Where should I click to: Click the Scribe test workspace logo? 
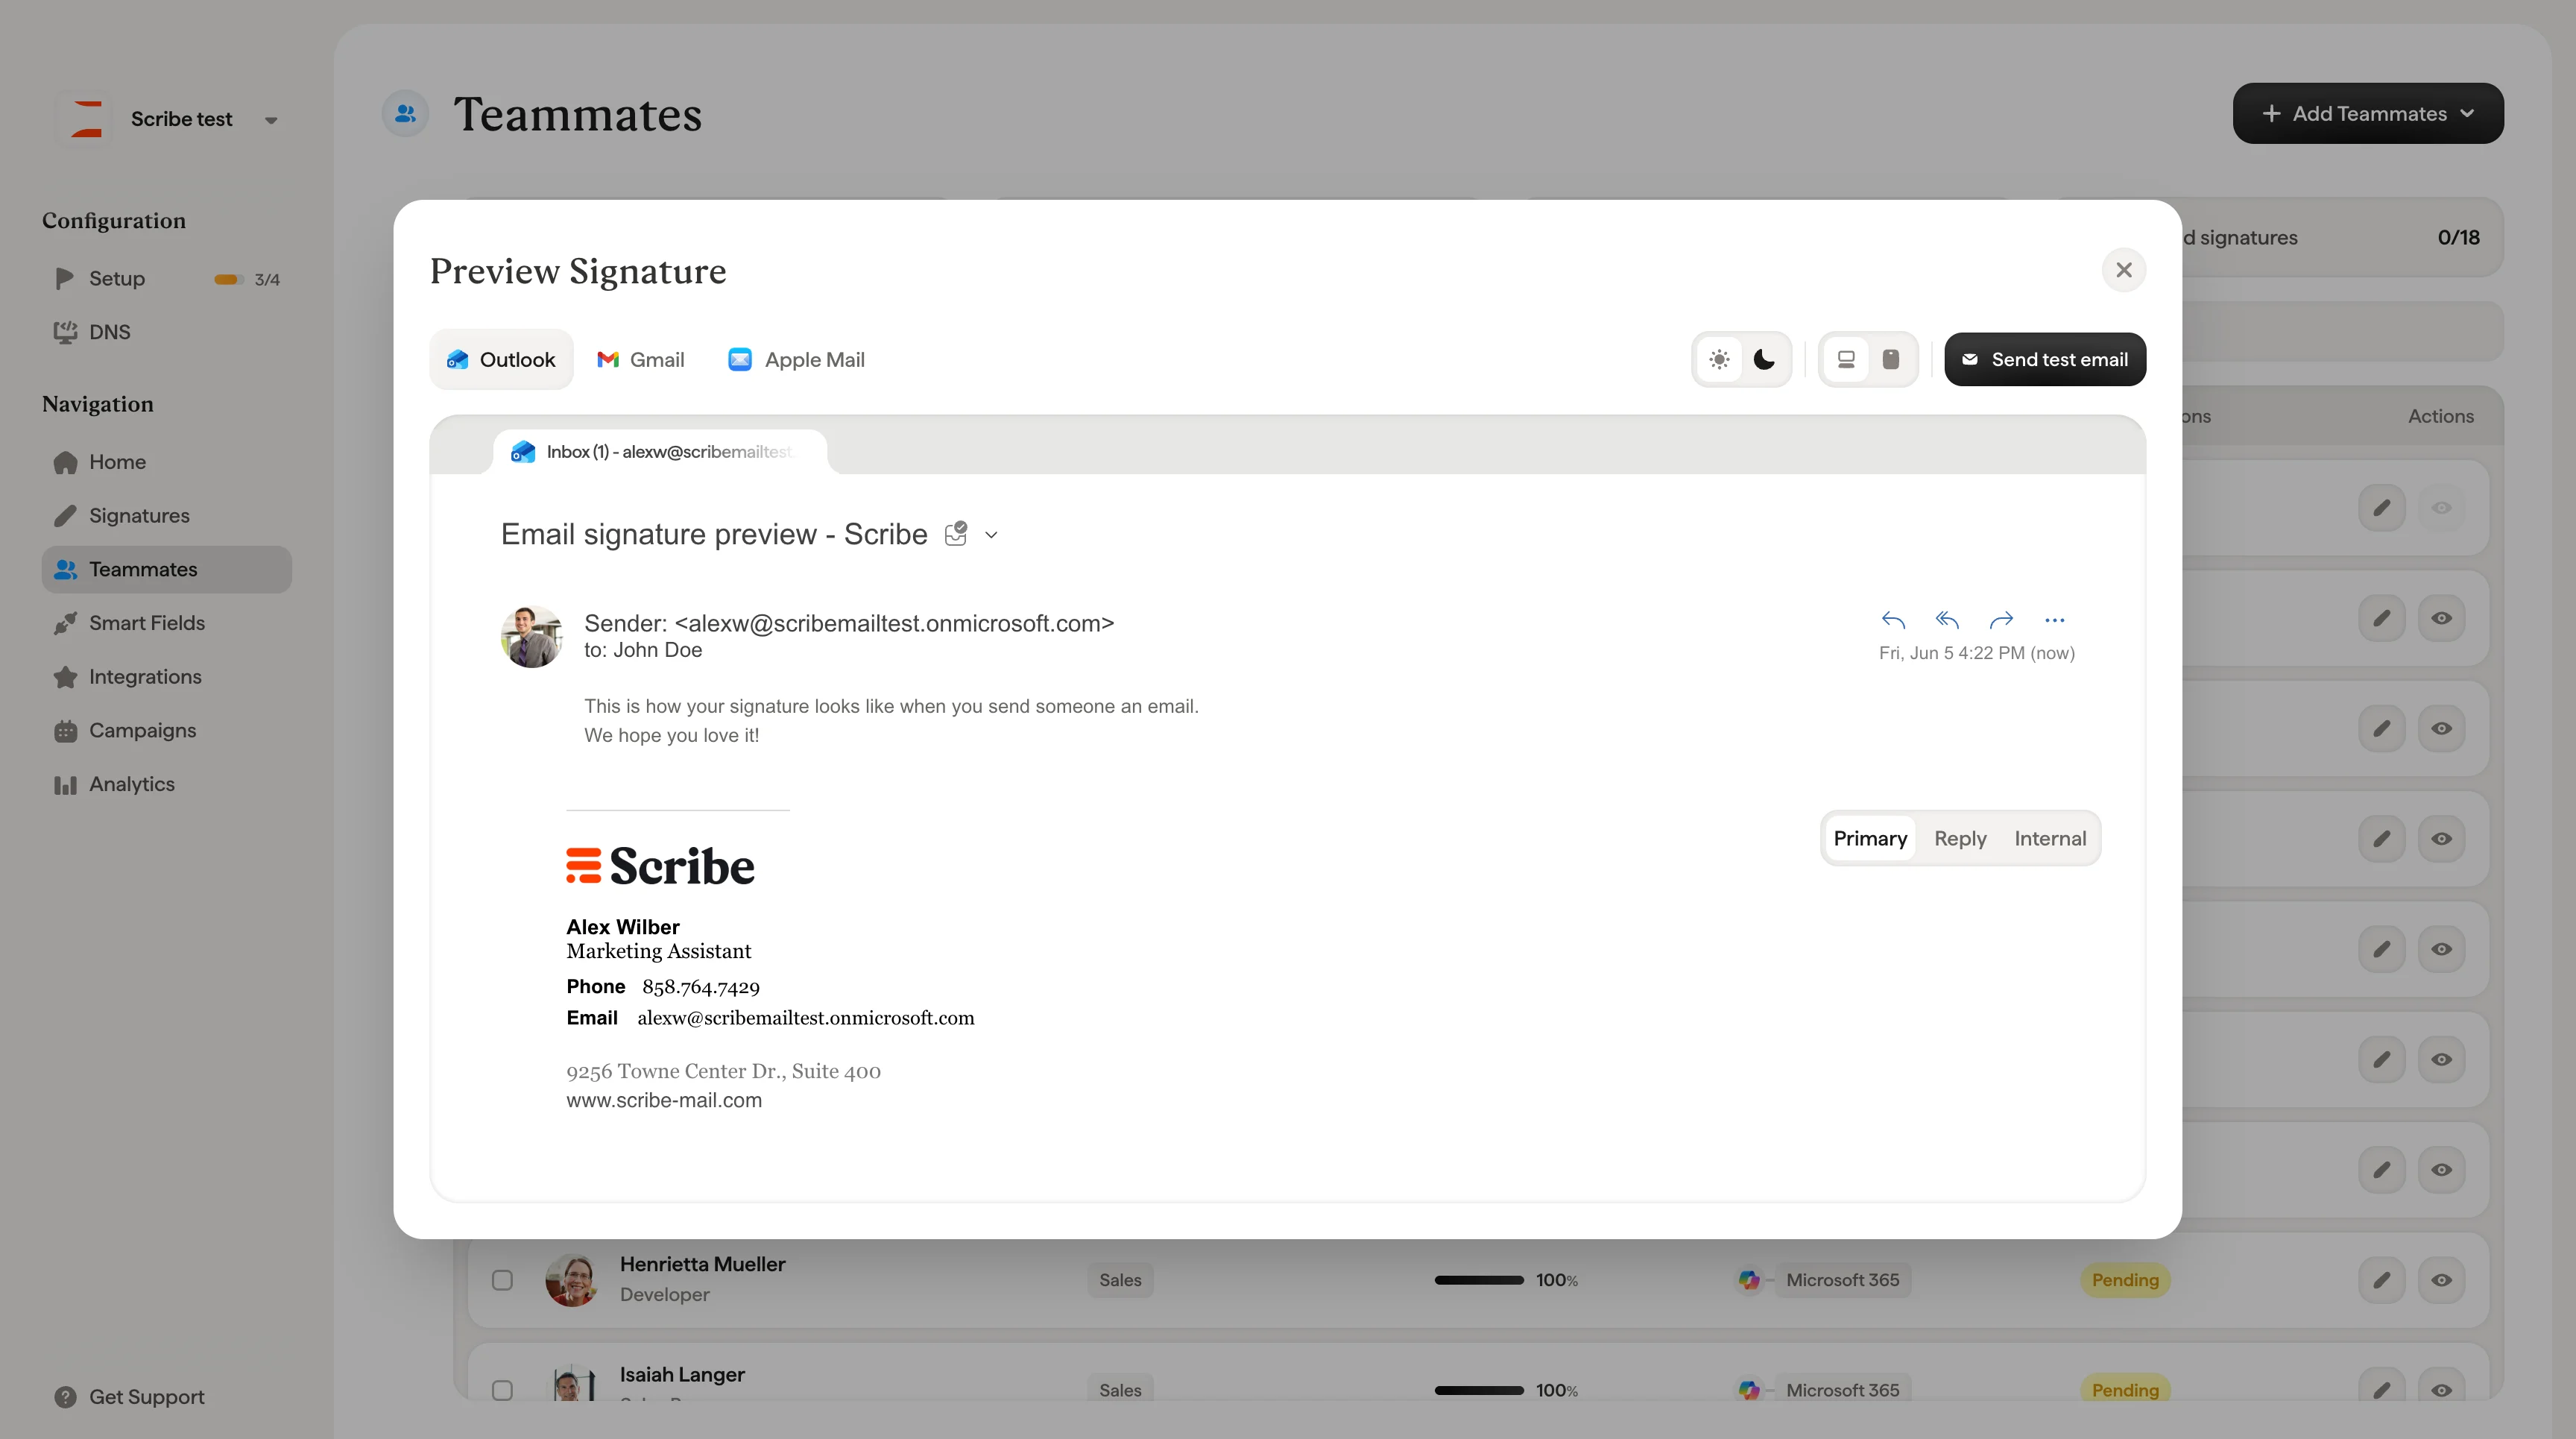[x=86, y=119]
